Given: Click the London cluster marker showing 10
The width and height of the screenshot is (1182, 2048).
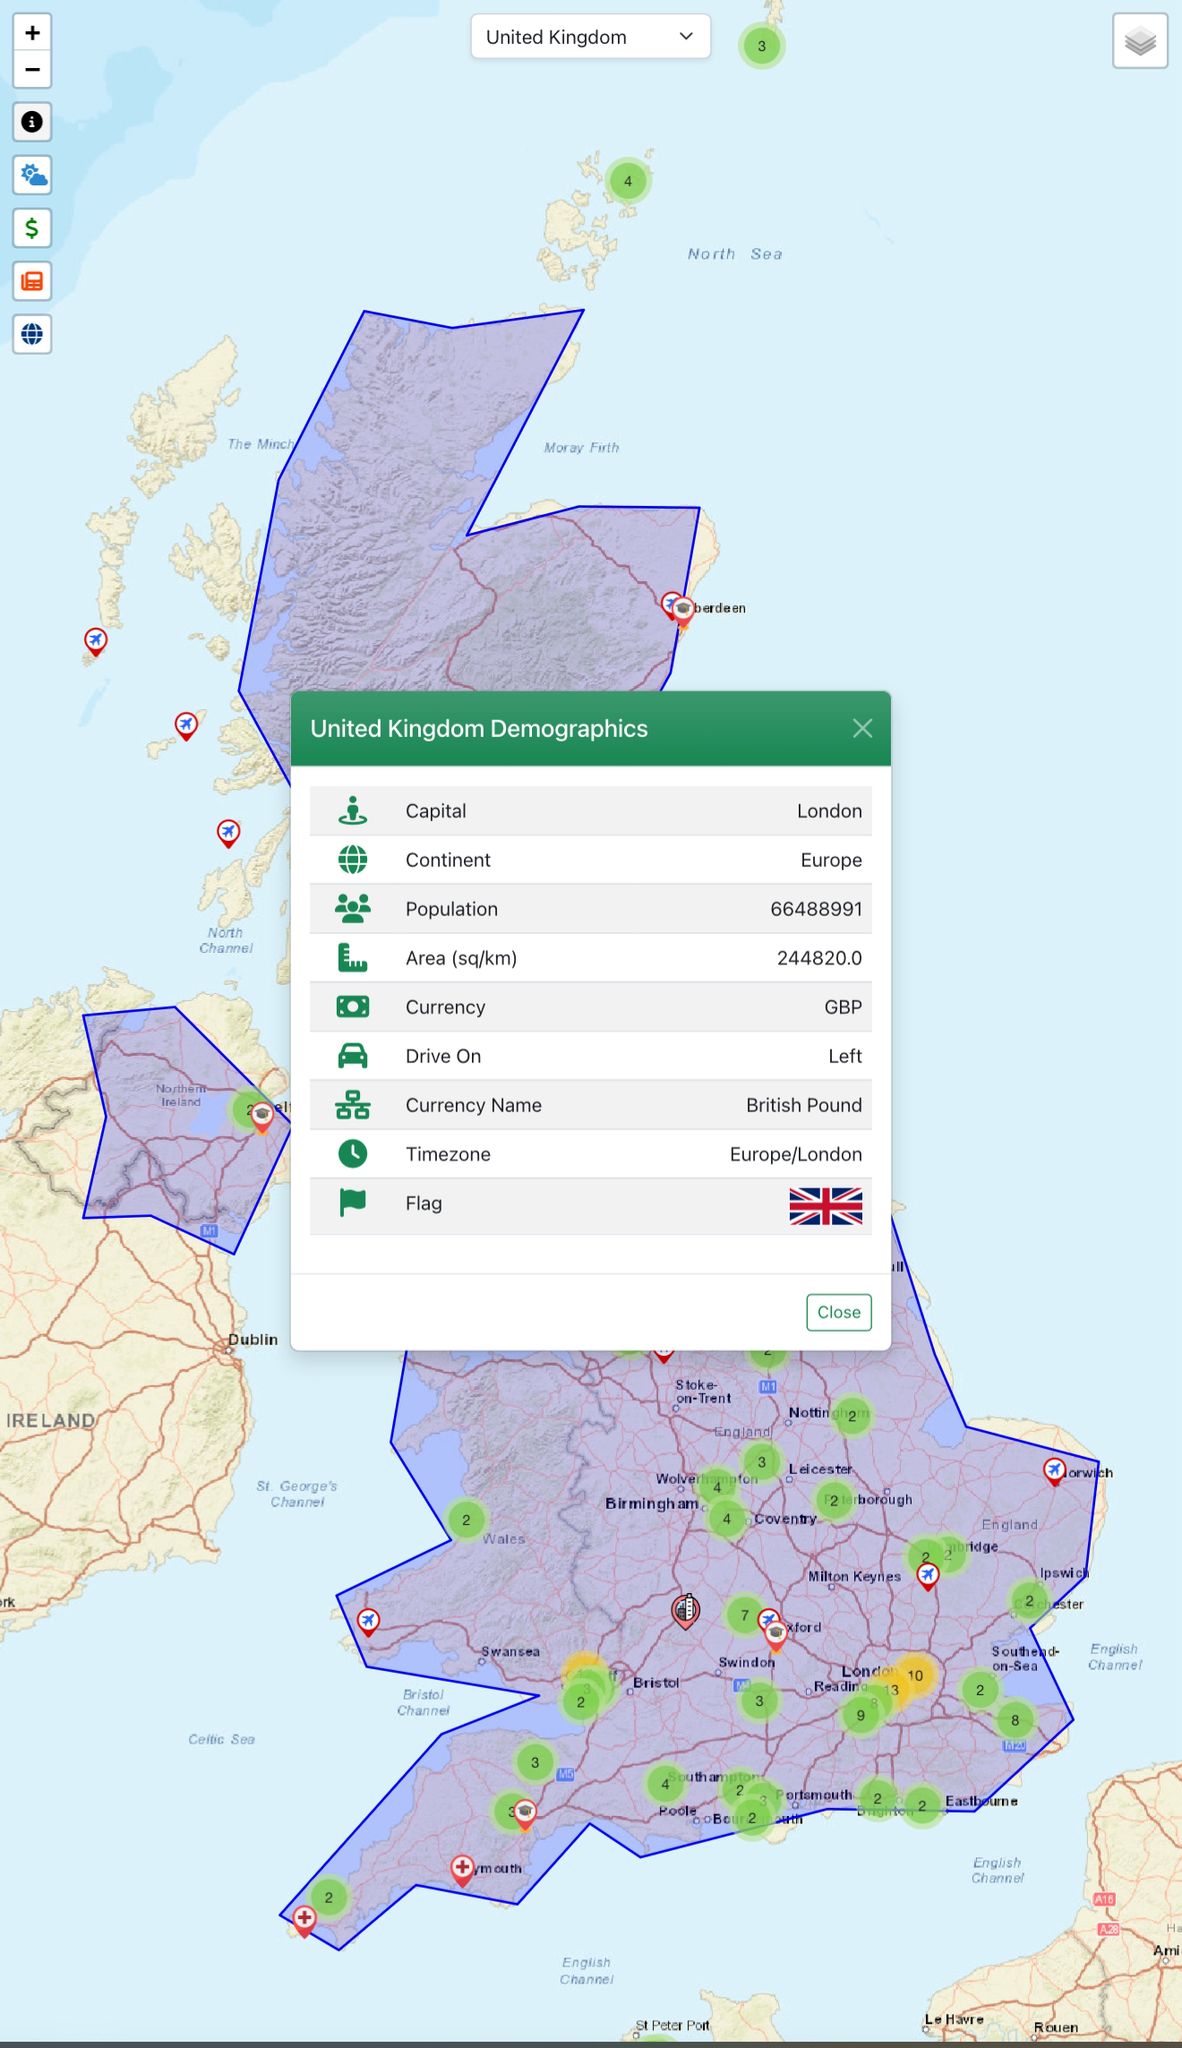Looking at the screenshot, I should [915, 1676].
